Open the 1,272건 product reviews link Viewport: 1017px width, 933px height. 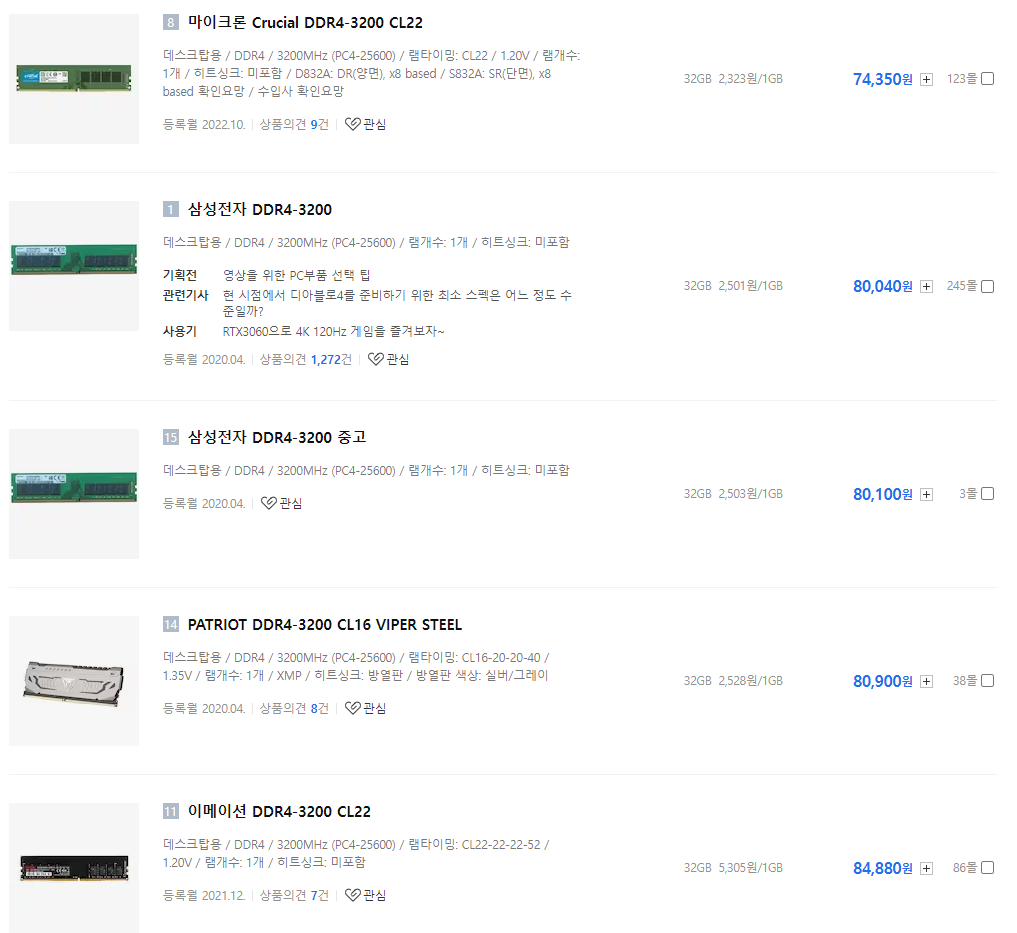click(x=331, y=359)
